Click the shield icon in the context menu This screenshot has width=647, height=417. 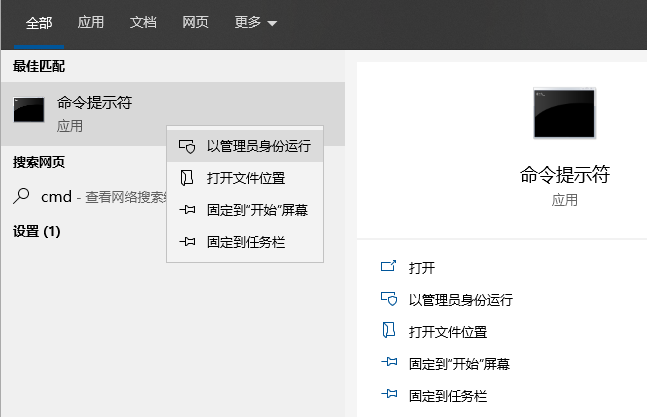186,146
